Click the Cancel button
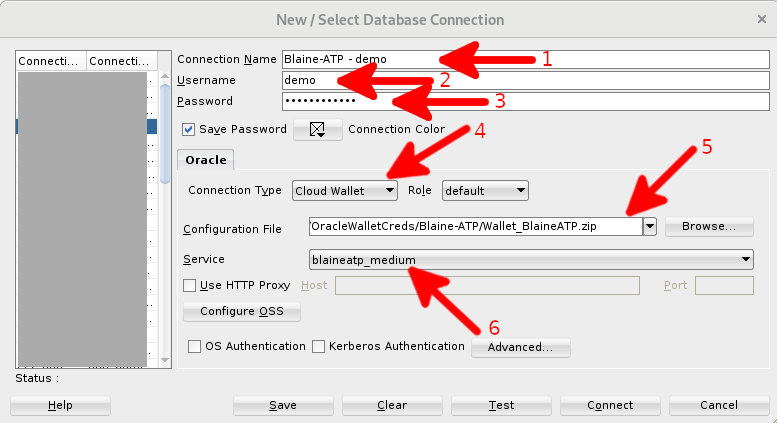This screenshot has width=777, height=423. pos(719,406)
